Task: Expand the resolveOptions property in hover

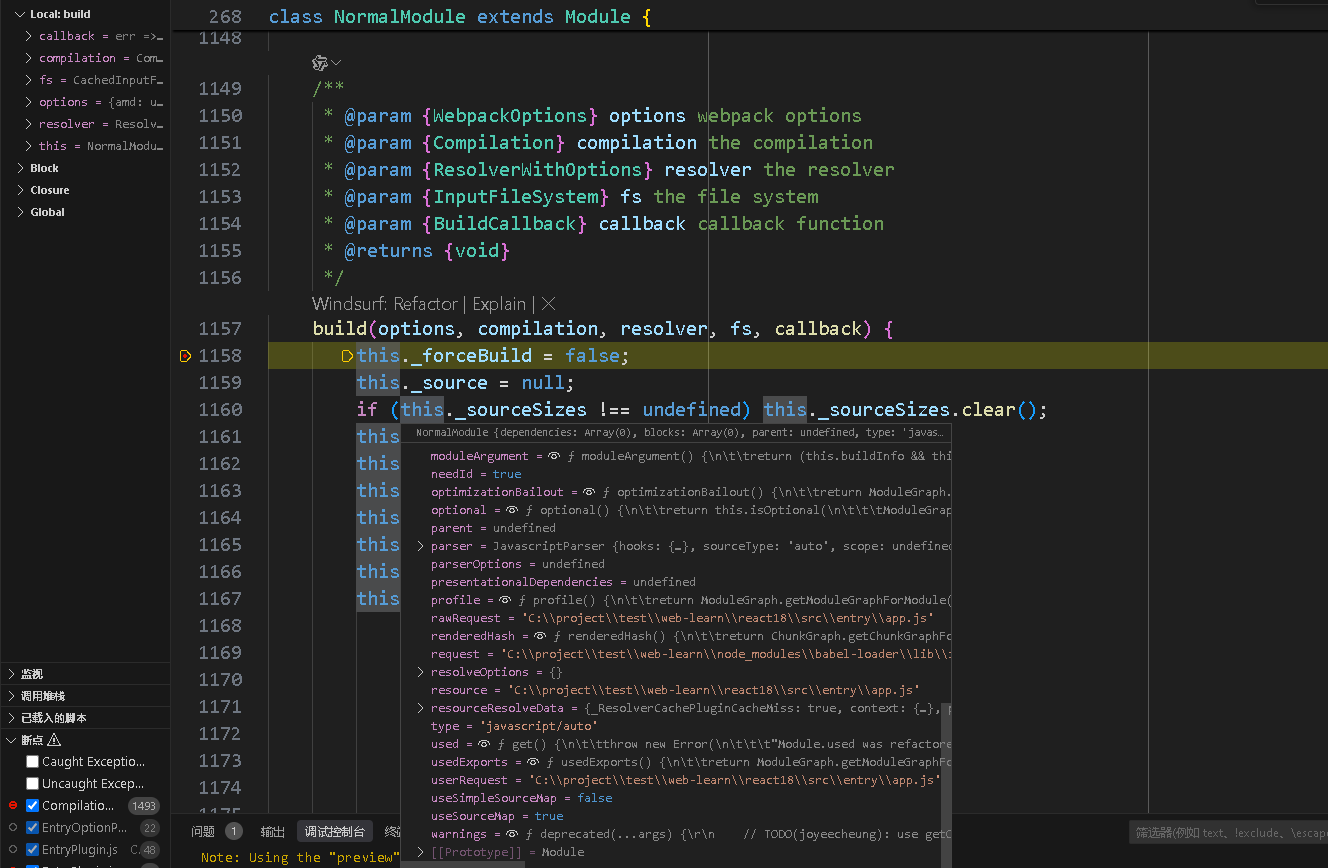Action: point(420,672)
